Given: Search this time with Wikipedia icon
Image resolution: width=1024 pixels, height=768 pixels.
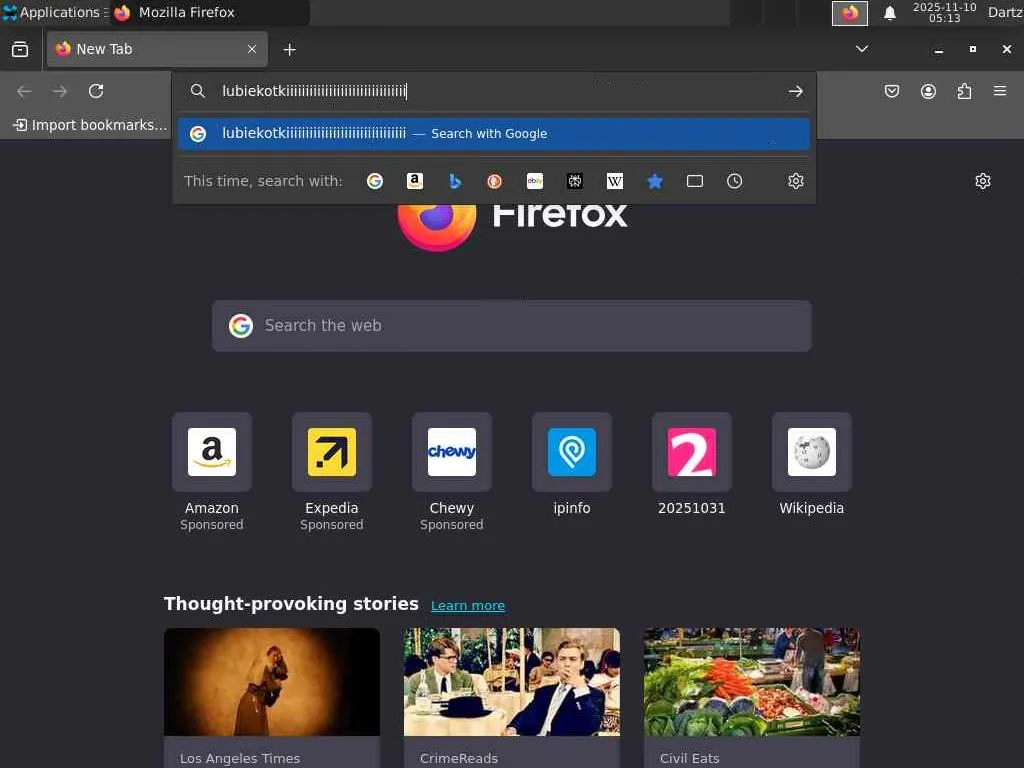Looking at the screenshot, I should click(x=615, y=181).
